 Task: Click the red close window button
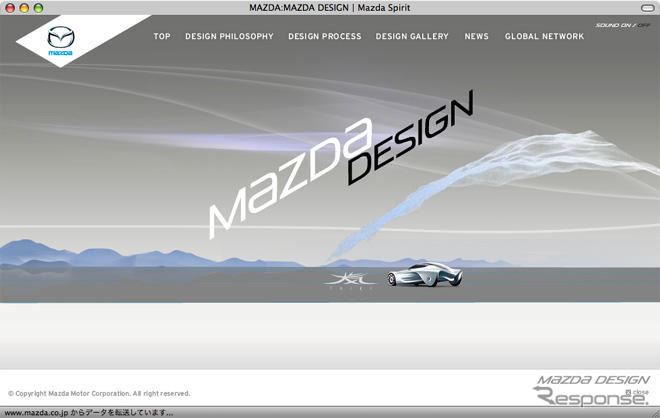10,8
